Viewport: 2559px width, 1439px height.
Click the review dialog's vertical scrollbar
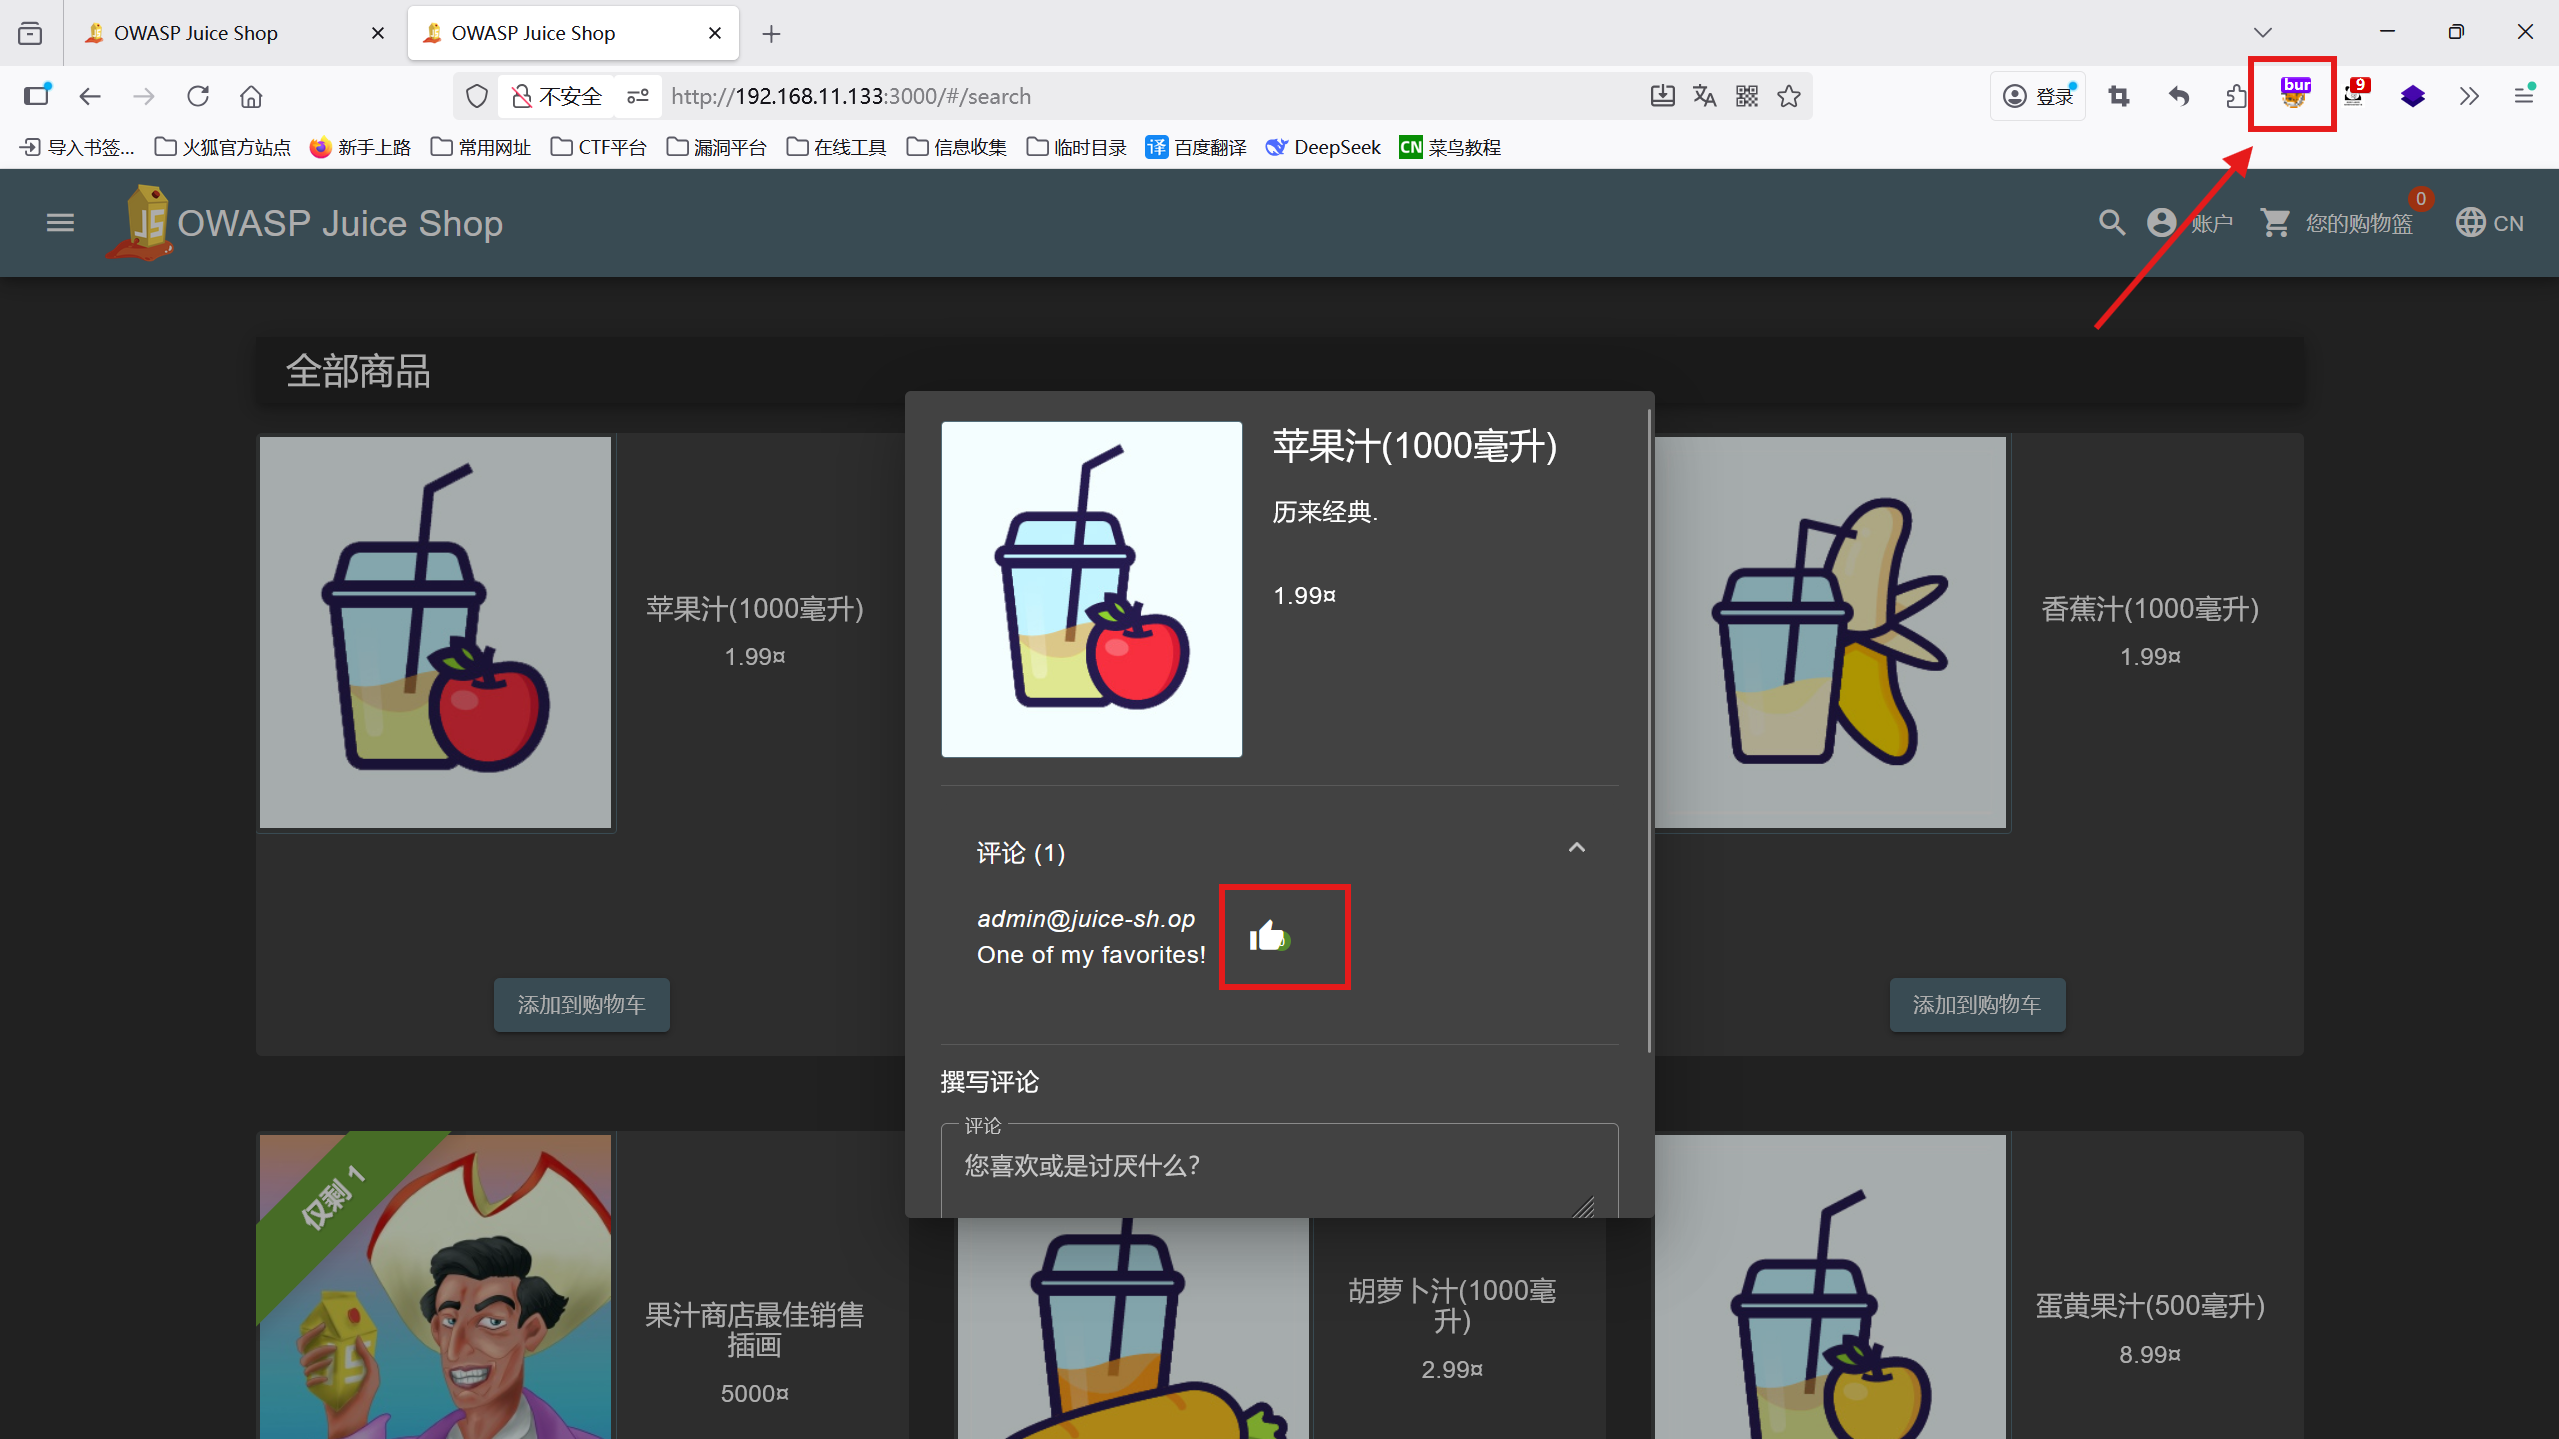click(x=1648, y=730)
